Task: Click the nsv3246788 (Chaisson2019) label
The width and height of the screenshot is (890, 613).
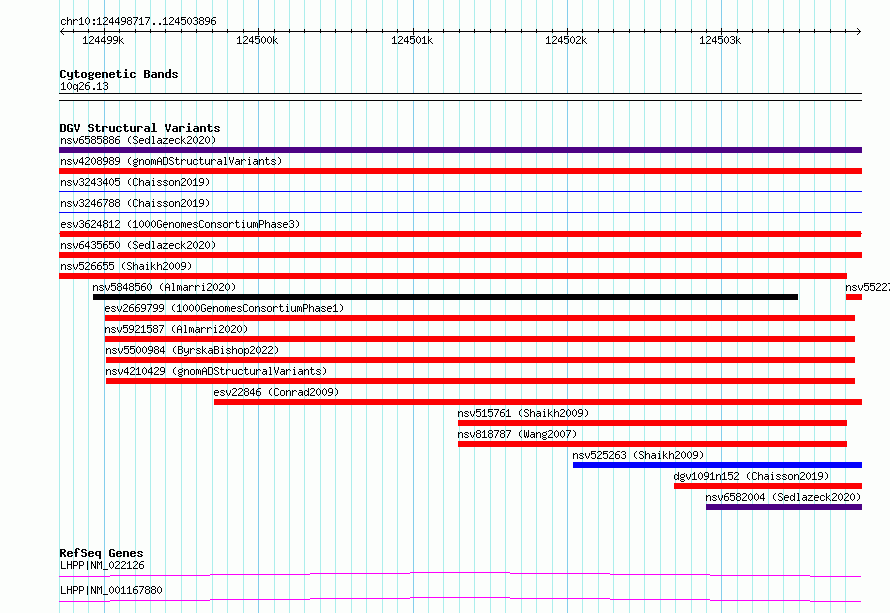Action: click(x=135, y=203)
